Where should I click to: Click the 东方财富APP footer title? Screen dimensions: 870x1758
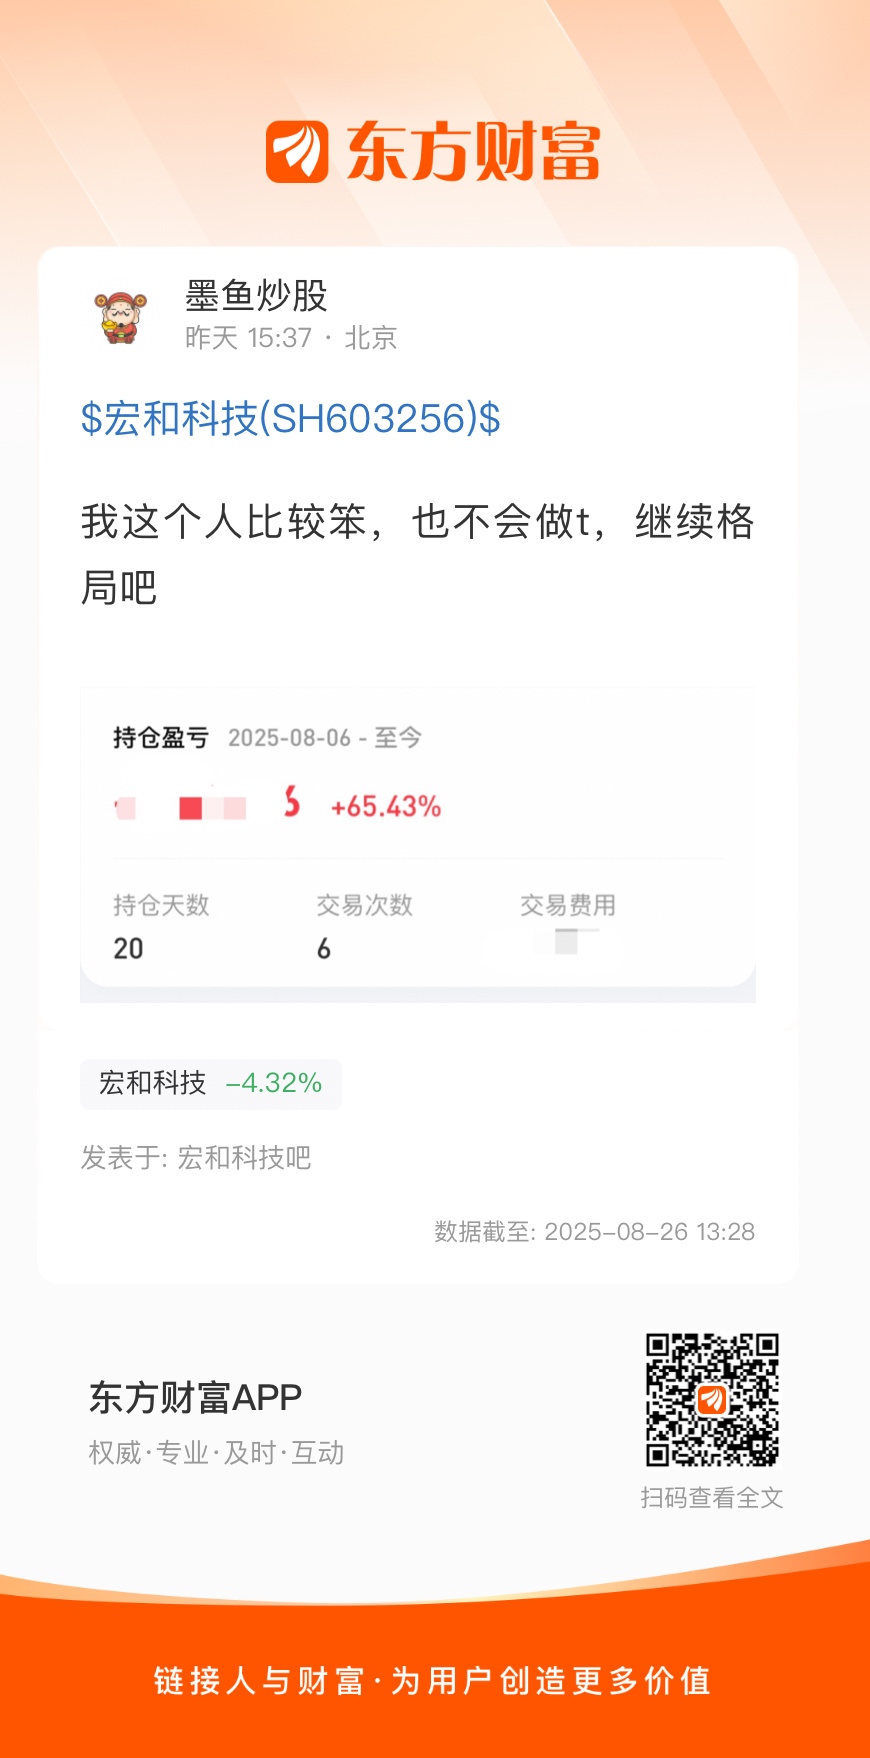click(x=195, y=1397)
